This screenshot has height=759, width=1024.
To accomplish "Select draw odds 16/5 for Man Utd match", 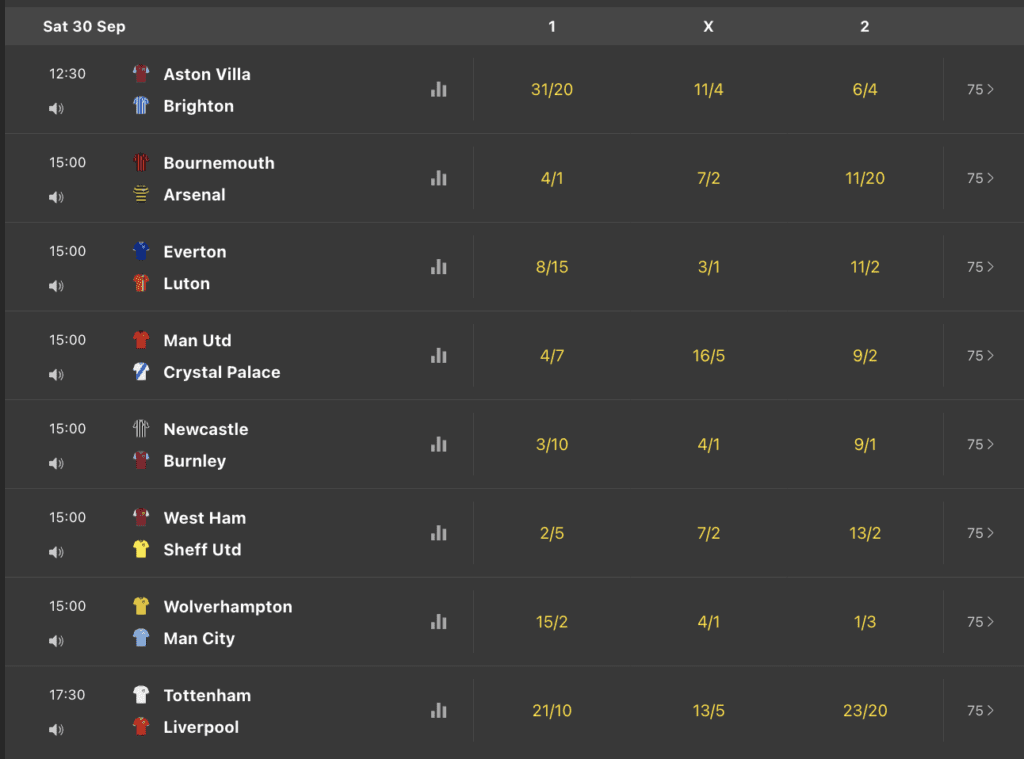I will (x=709, y=355).
